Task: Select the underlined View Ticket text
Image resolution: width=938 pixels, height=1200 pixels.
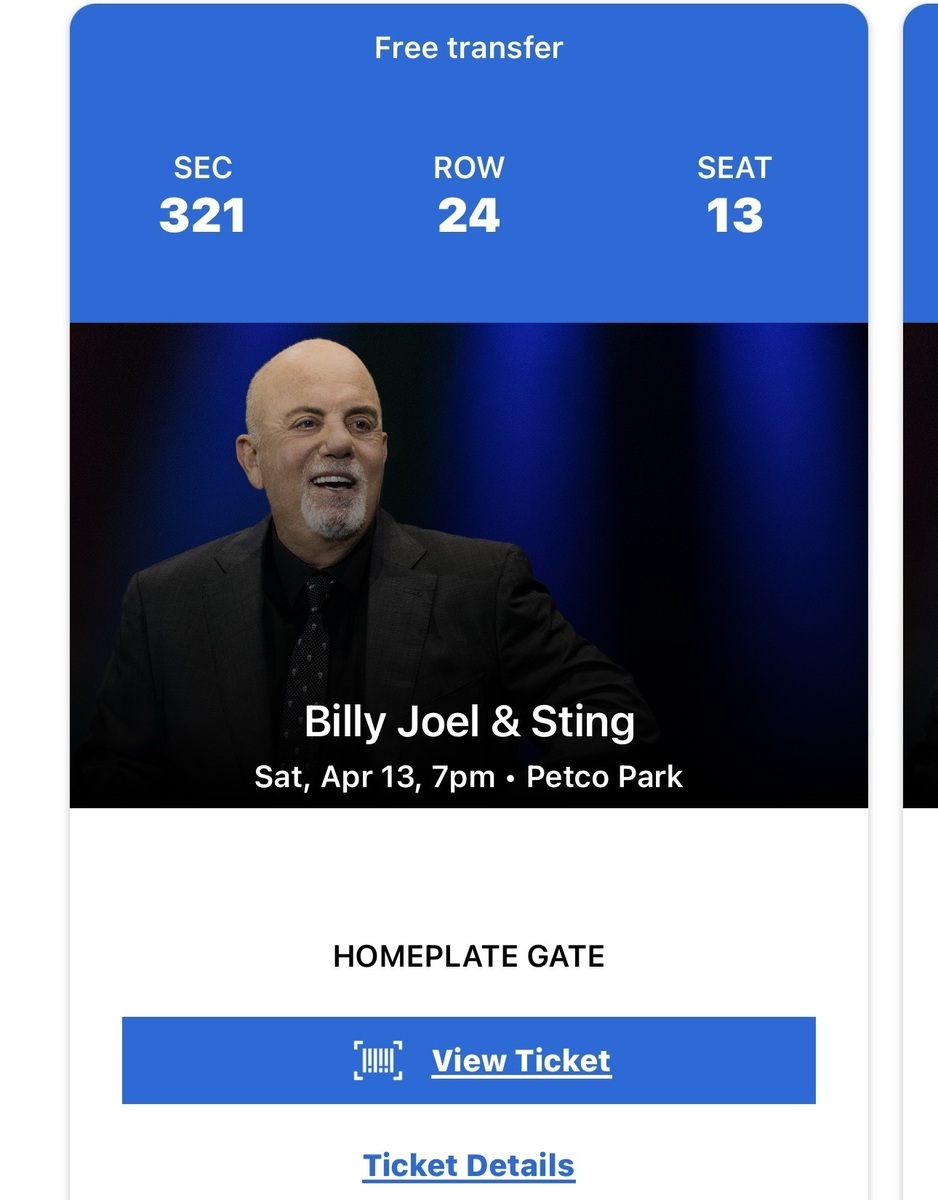Action: coord(520,1062)
